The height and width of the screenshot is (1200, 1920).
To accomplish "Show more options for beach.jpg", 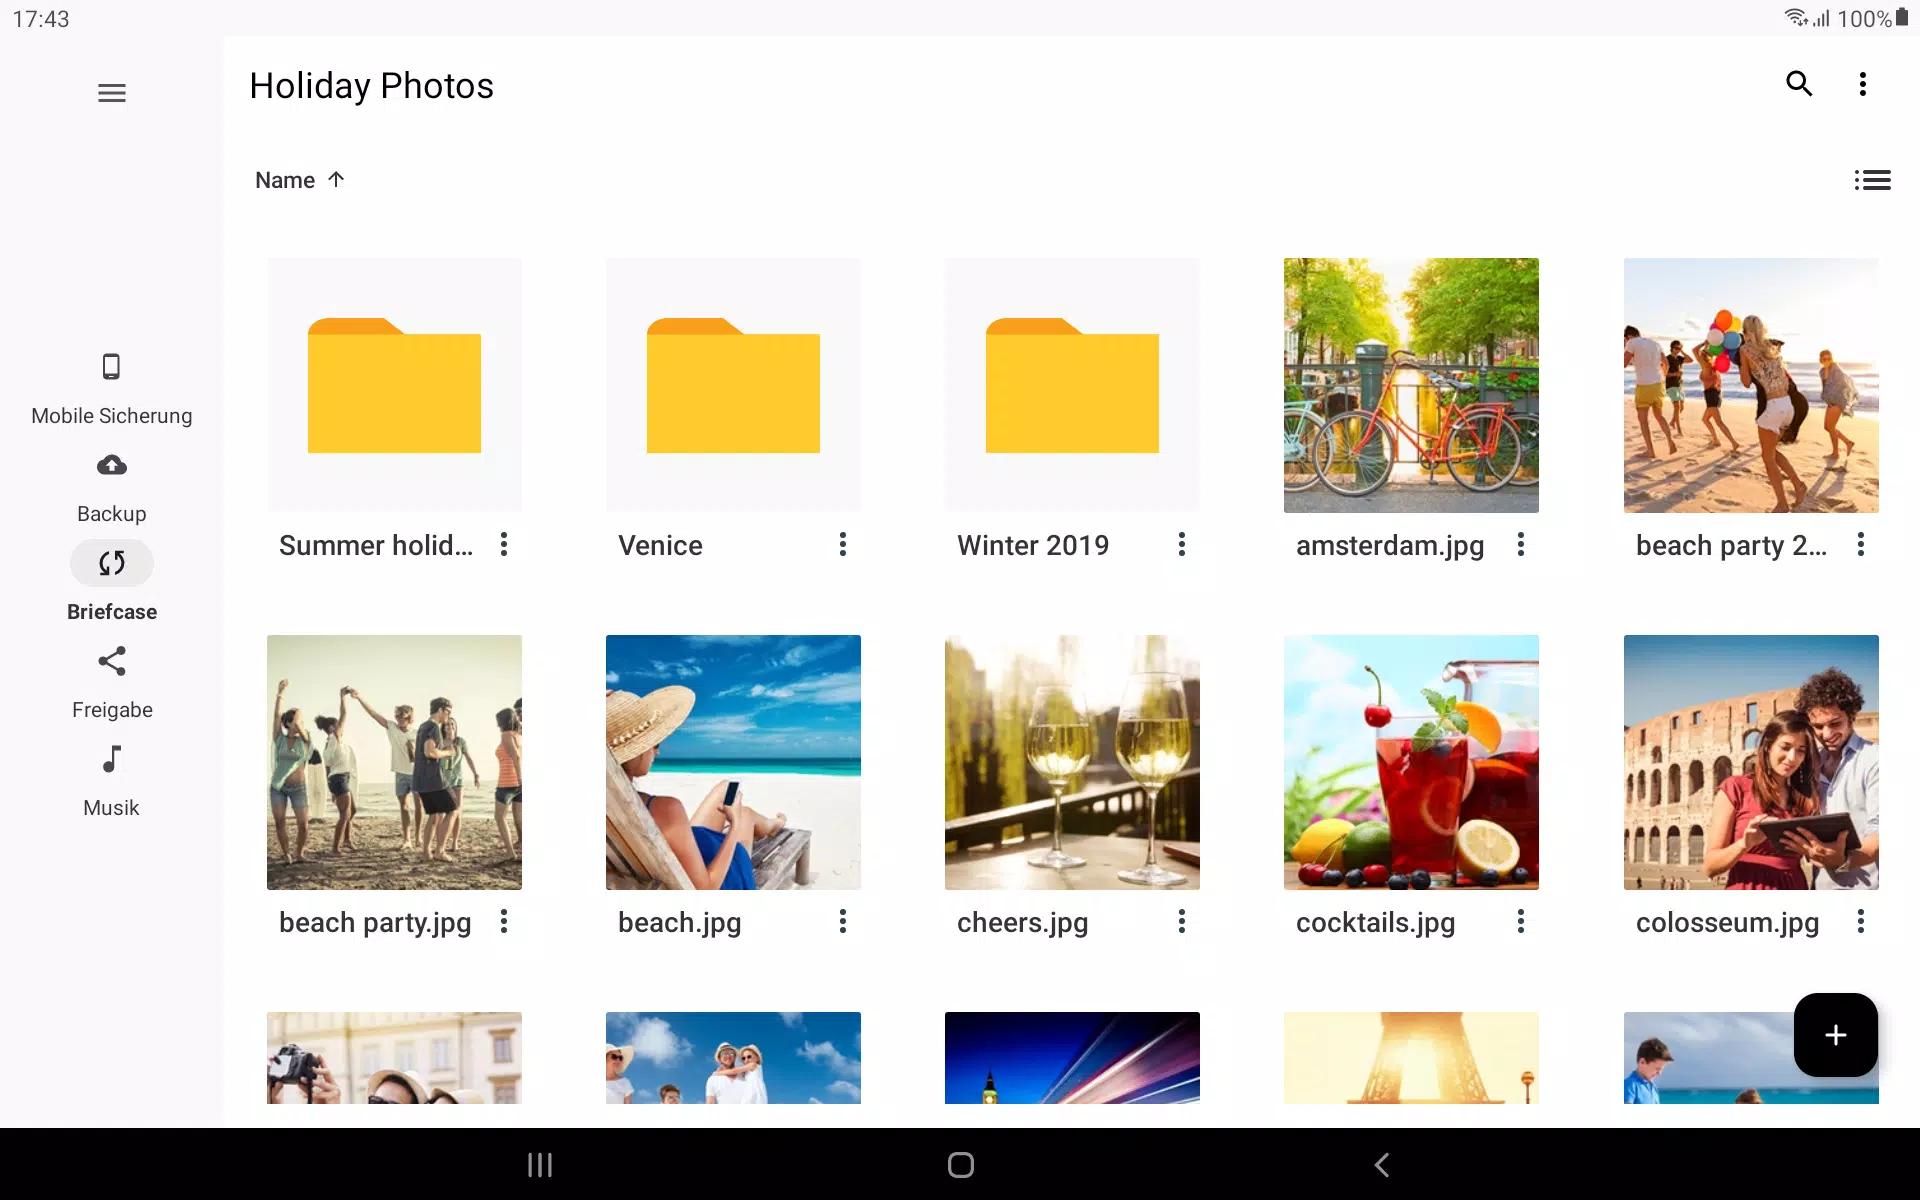I will tap(843, 921).
